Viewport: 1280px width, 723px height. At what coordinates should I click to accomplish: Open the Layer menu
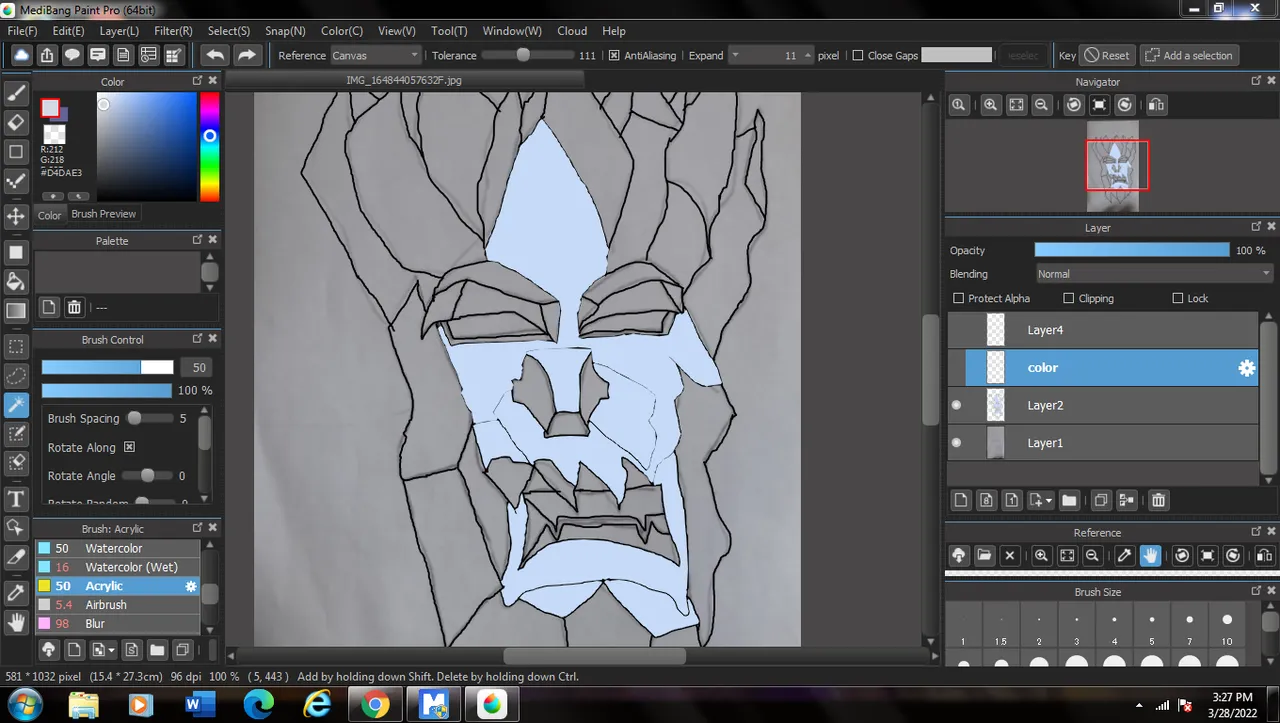coord(119,31)
